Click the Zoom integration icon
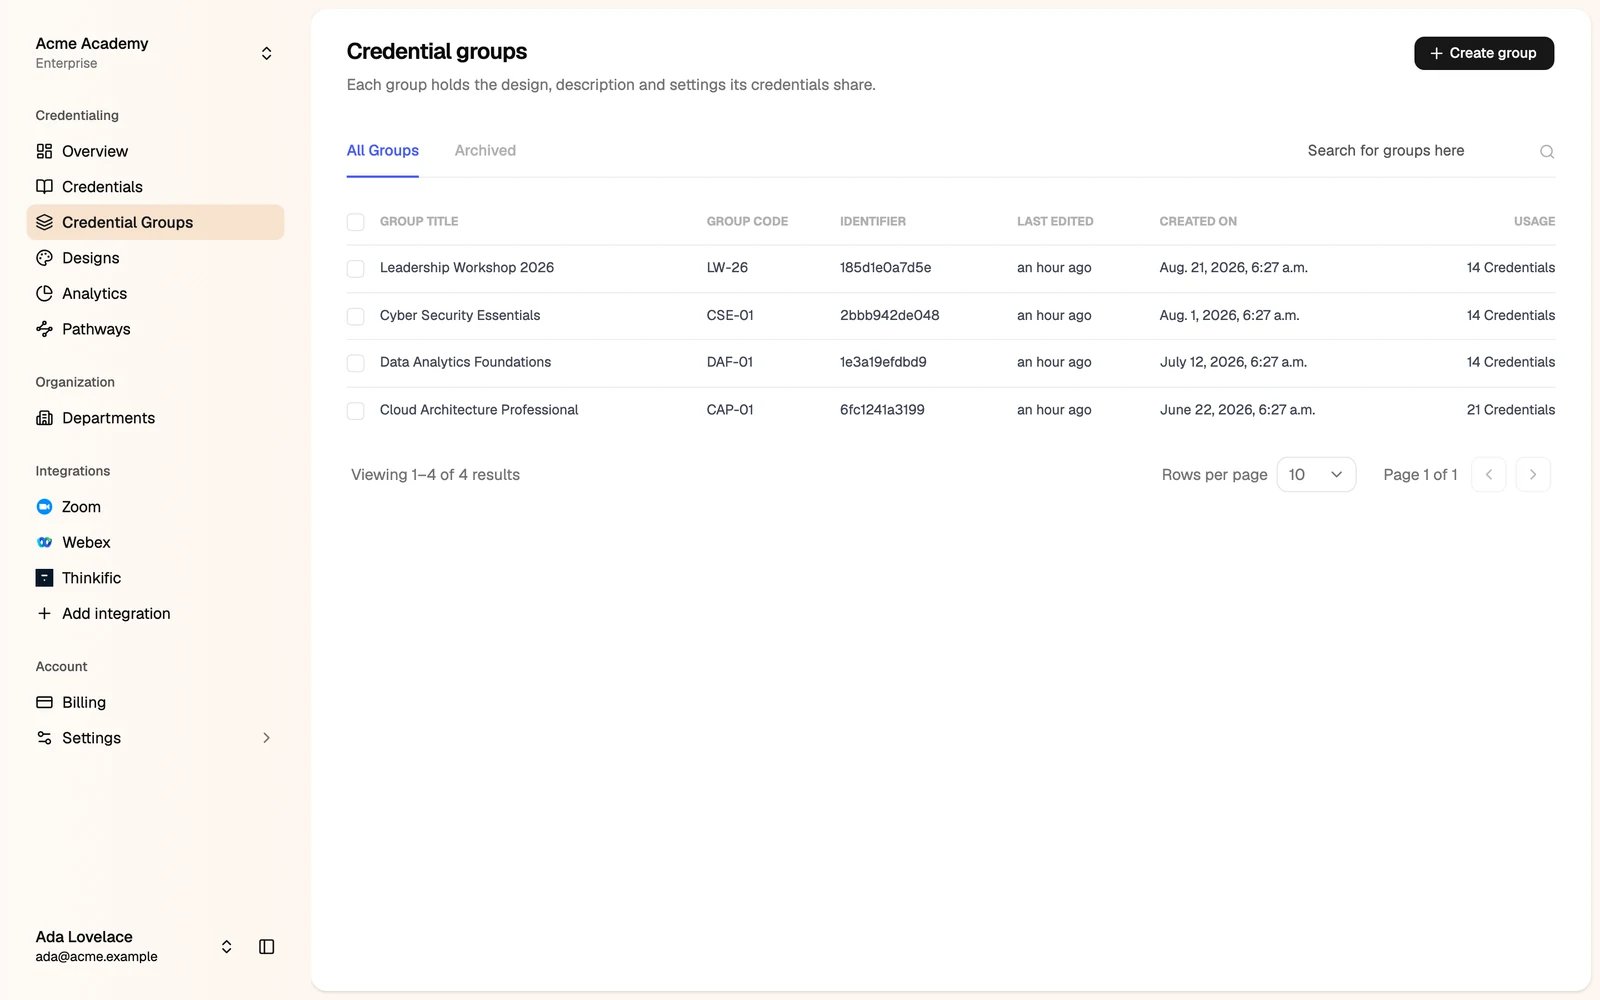 pos(44,507)
